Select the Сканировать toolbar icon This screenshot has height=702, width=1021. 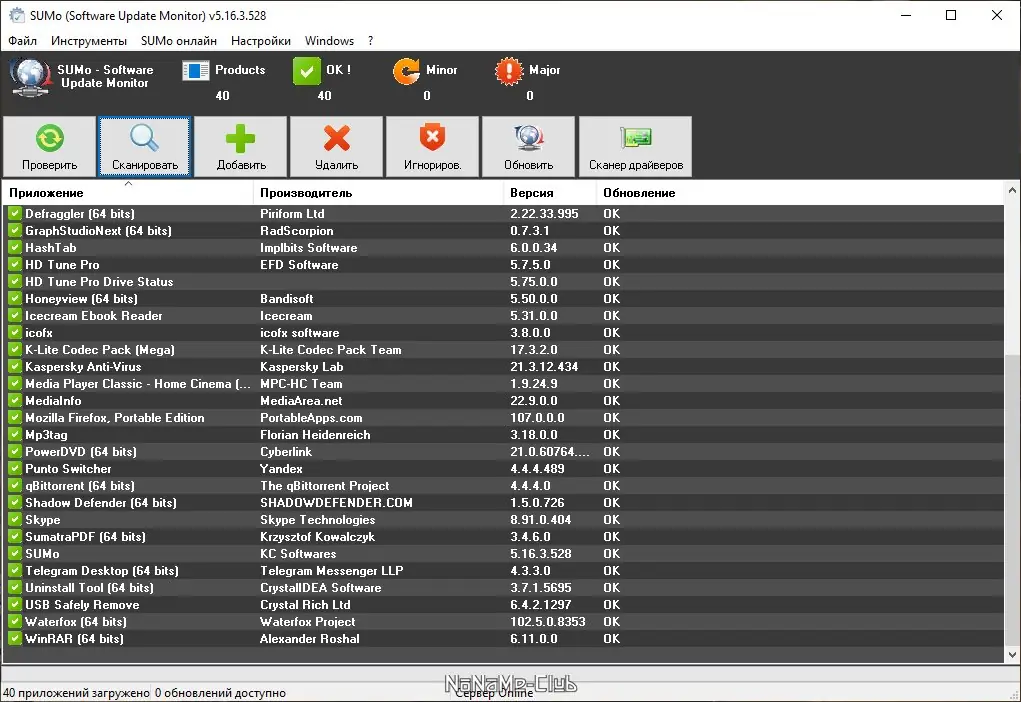[144, 138]
